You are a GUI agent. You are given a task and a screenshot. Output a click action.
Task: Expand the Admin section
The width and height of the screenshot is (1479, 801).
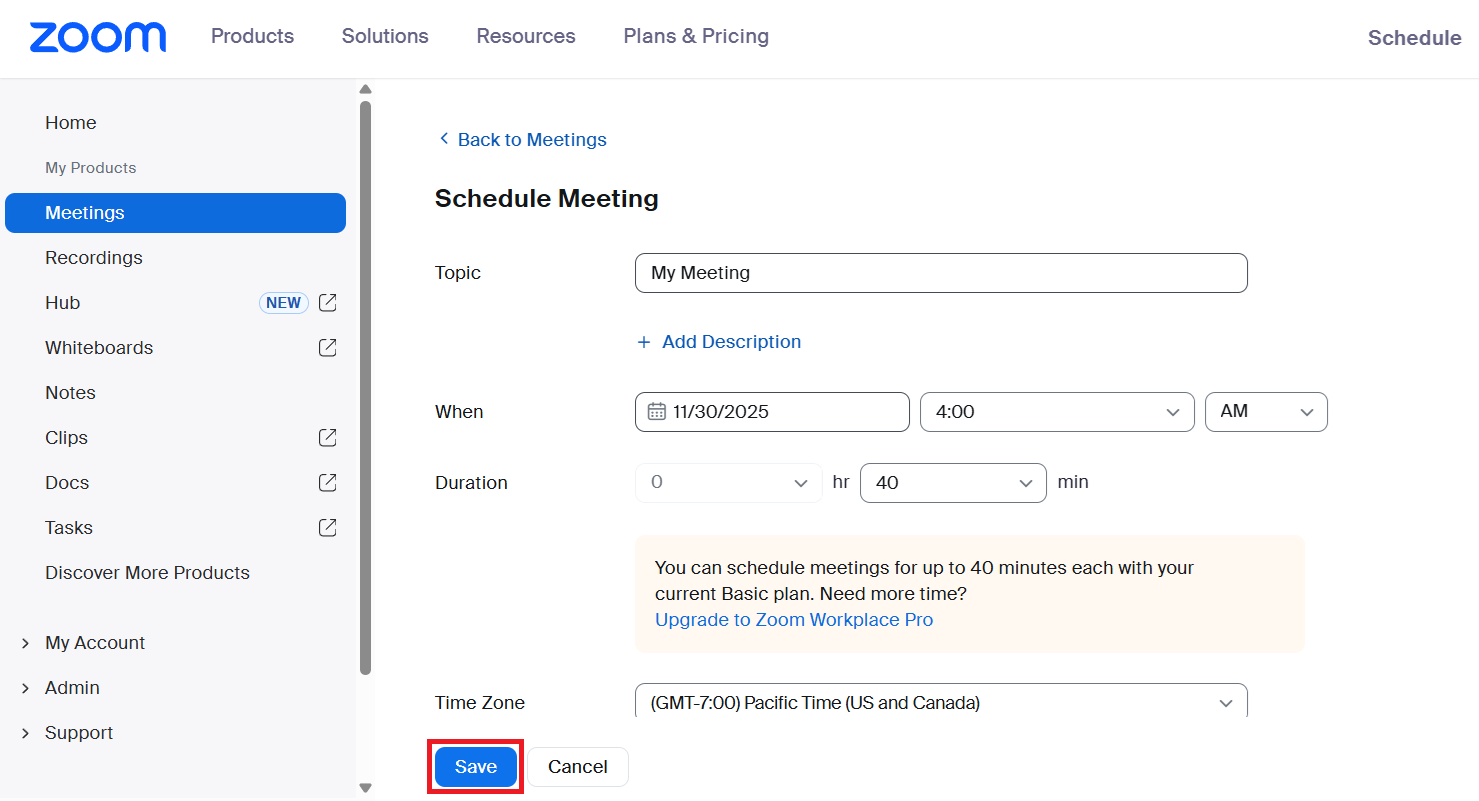coord(25,688)
